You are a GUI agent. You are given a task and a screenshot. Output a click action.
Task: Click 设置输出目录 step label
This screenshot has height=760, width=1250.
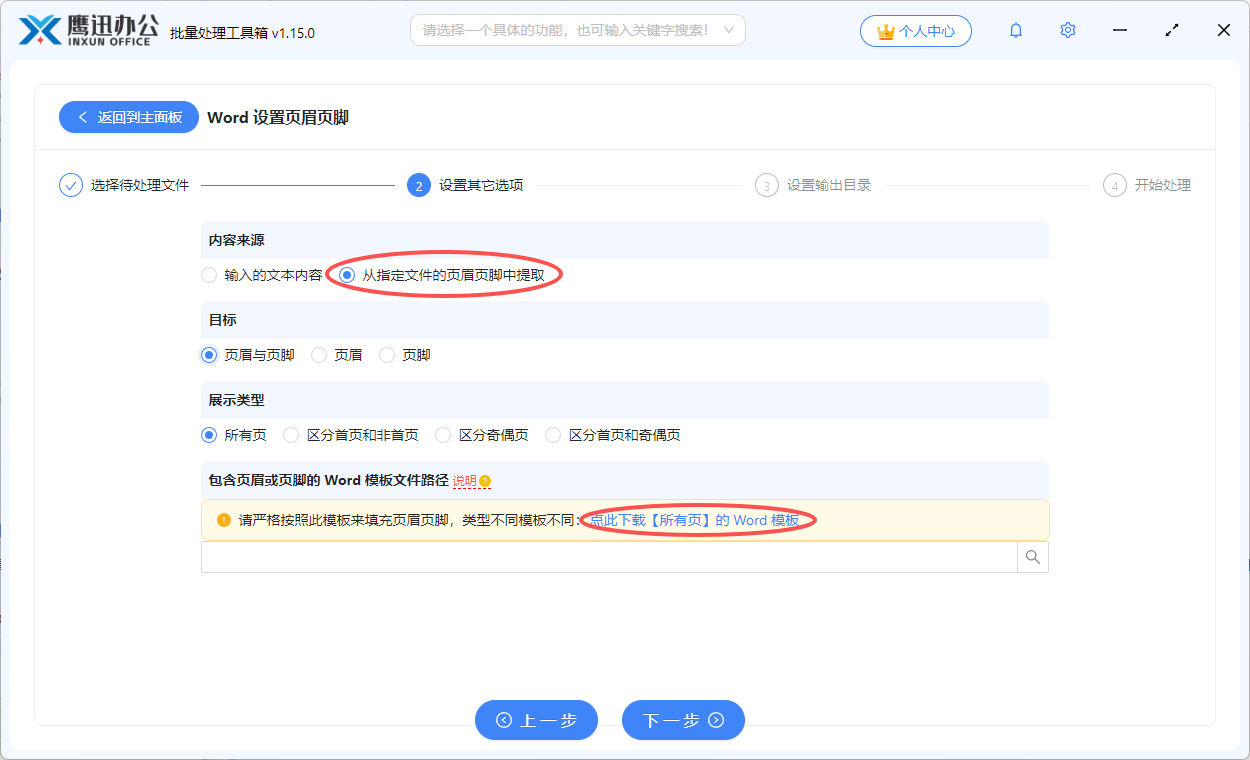pyautogui.click(x=829, y=185)
